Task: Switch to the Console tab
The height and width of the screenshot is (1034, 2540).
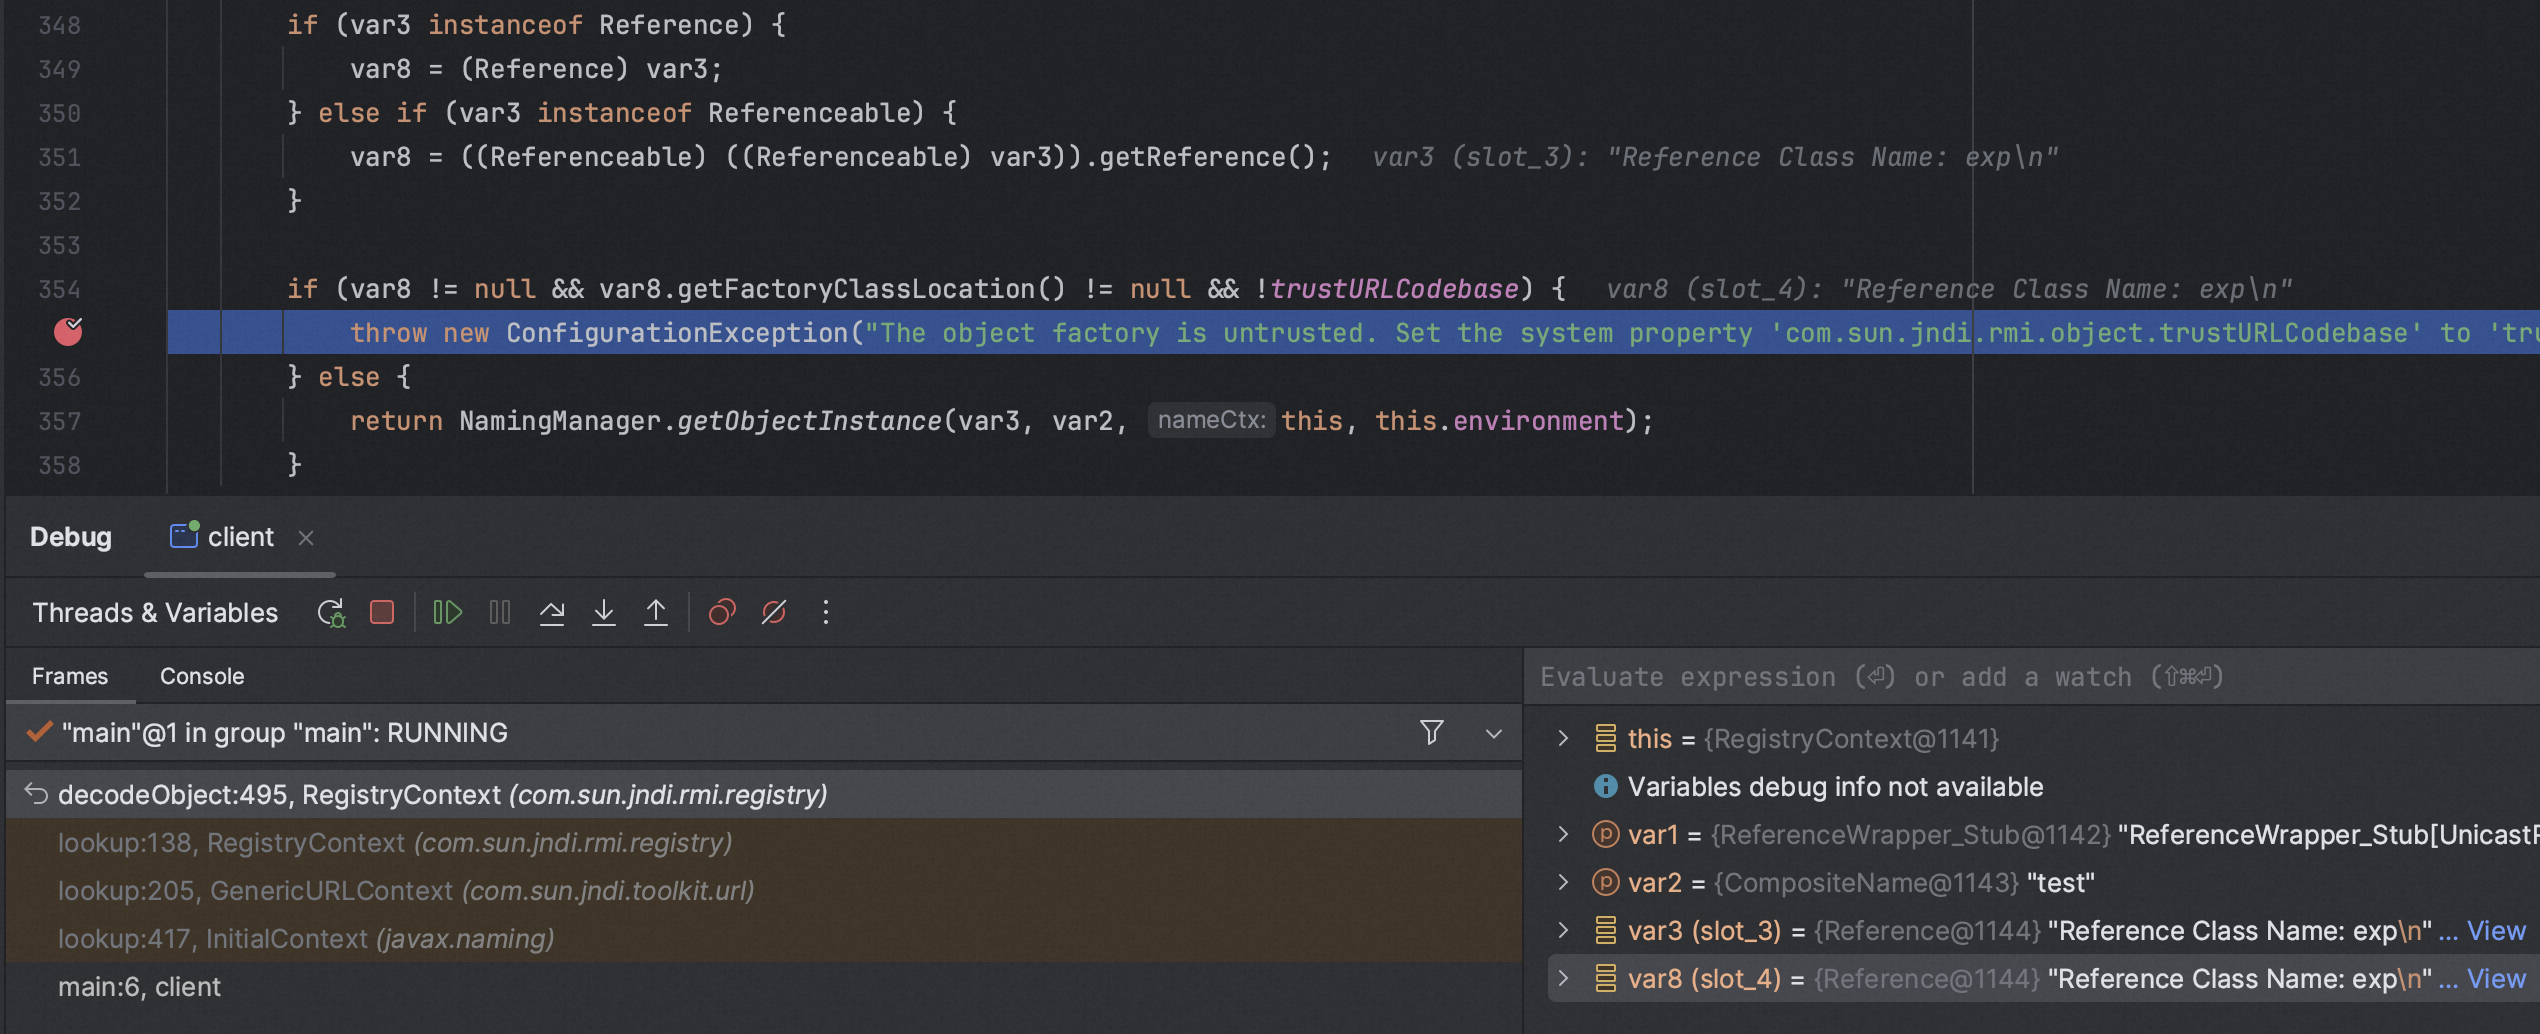Action: pyautogui.click(x=202, y=676)
